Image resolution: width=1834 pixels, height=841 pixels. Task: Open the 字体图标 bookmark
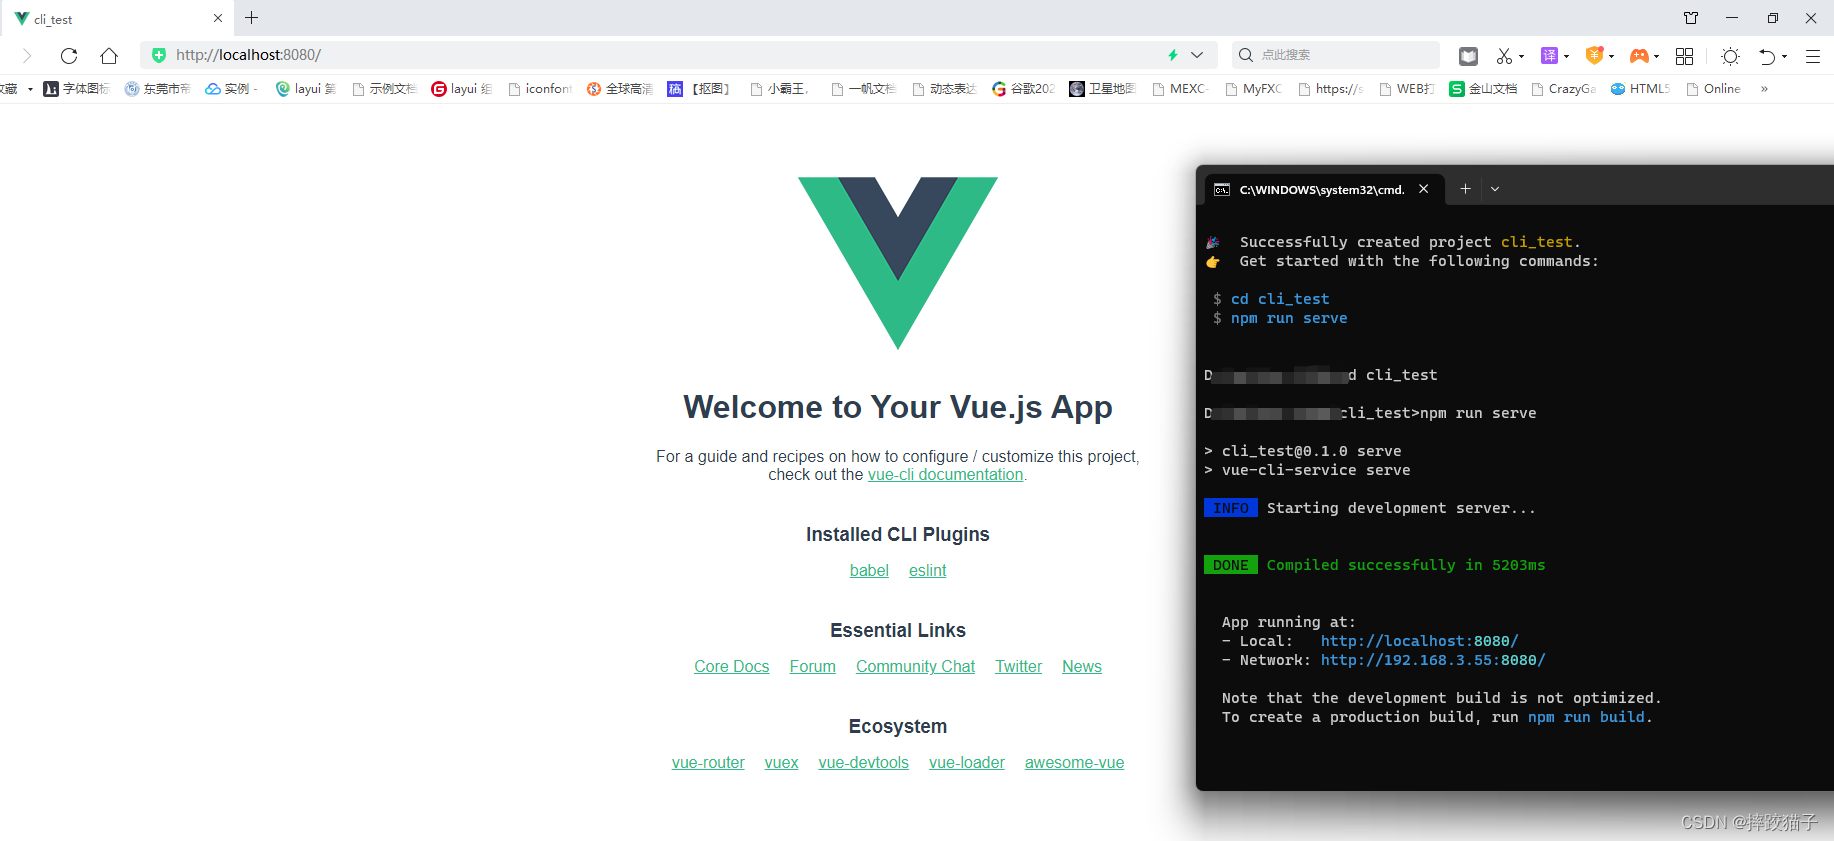point(77,89)
